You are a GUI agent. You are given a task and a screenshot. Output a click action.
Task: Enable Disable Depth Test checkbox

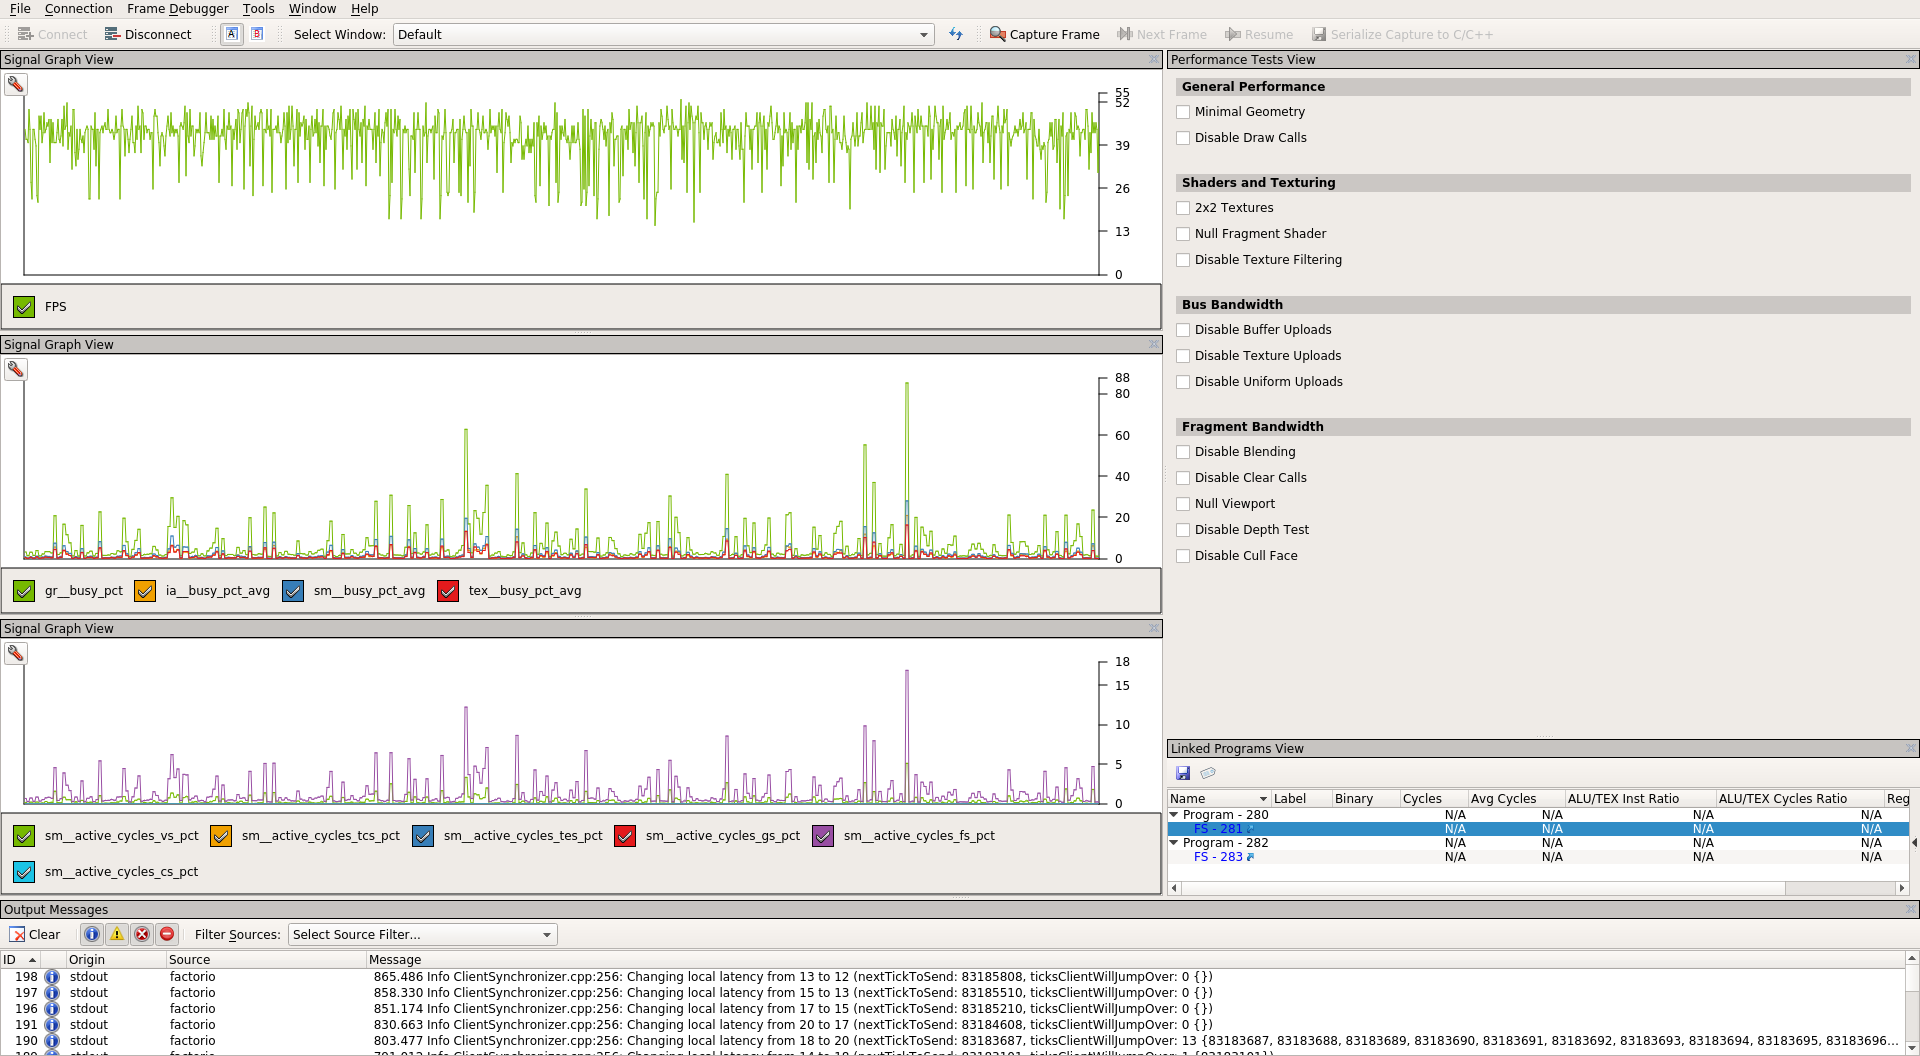[x=1183, y=530]
